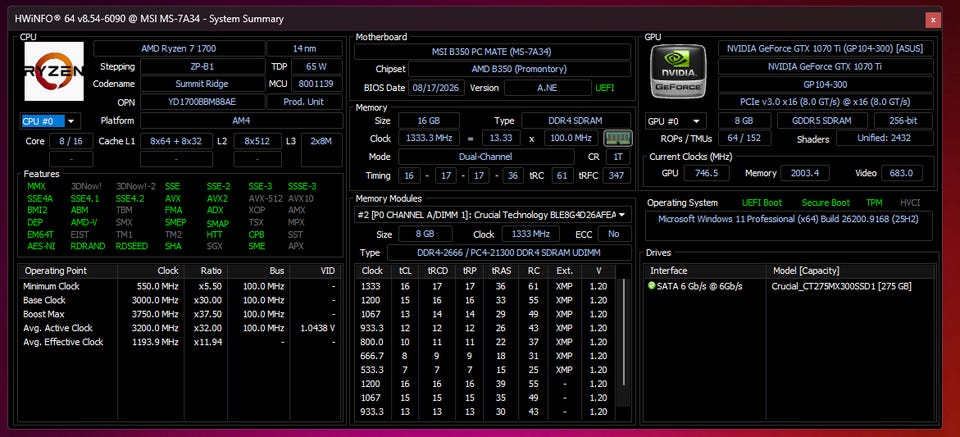Click the 8 / 16 core count field

(71, 141)
